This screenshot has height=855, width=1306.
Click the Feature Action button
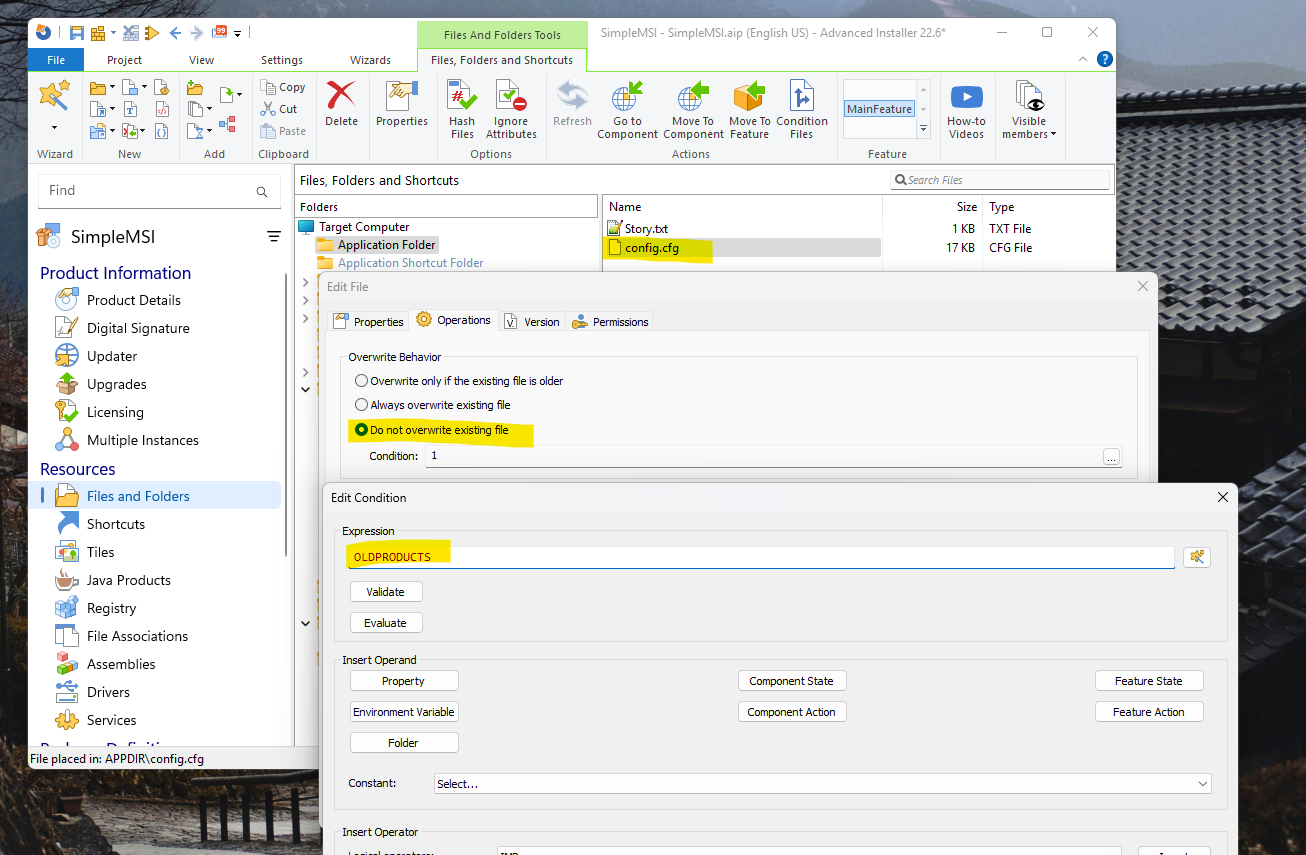click(x=1149, y=712)
